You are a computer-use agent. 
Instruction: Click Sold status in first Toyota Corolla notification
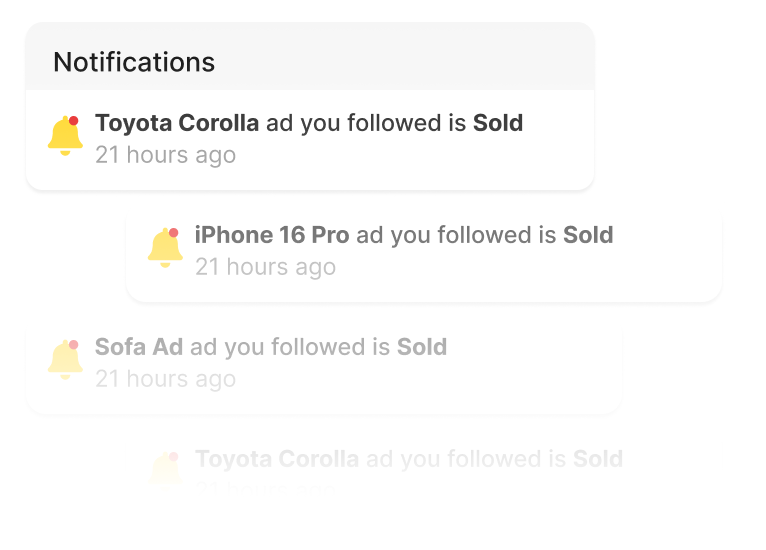(498, 123)
